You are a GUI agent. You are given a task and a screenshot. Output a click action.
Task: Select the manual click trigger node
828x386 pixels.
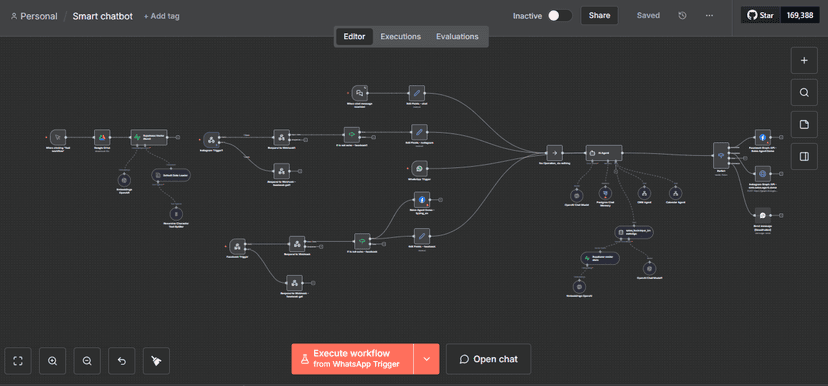[58, 137]
